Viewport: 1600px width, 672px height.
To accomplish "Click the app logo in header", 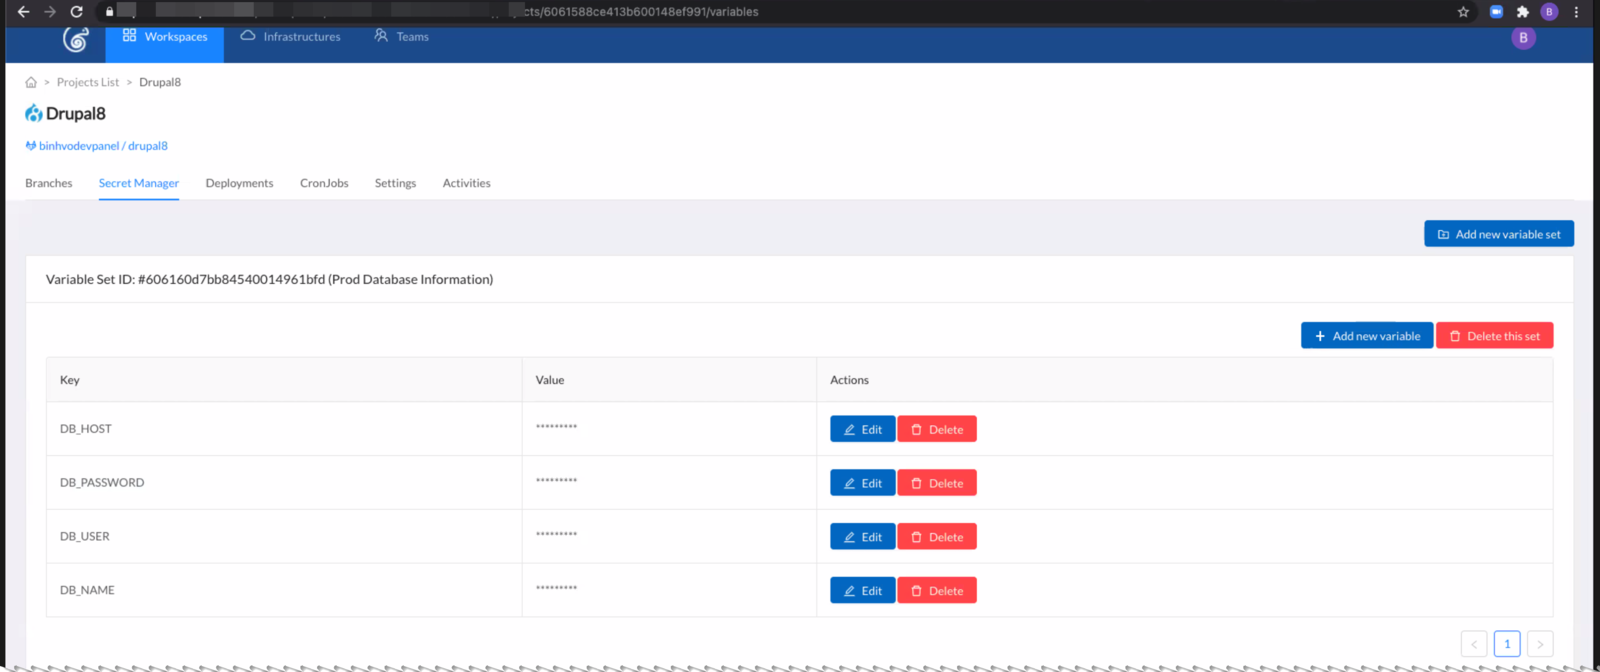I will coord(76,39).
